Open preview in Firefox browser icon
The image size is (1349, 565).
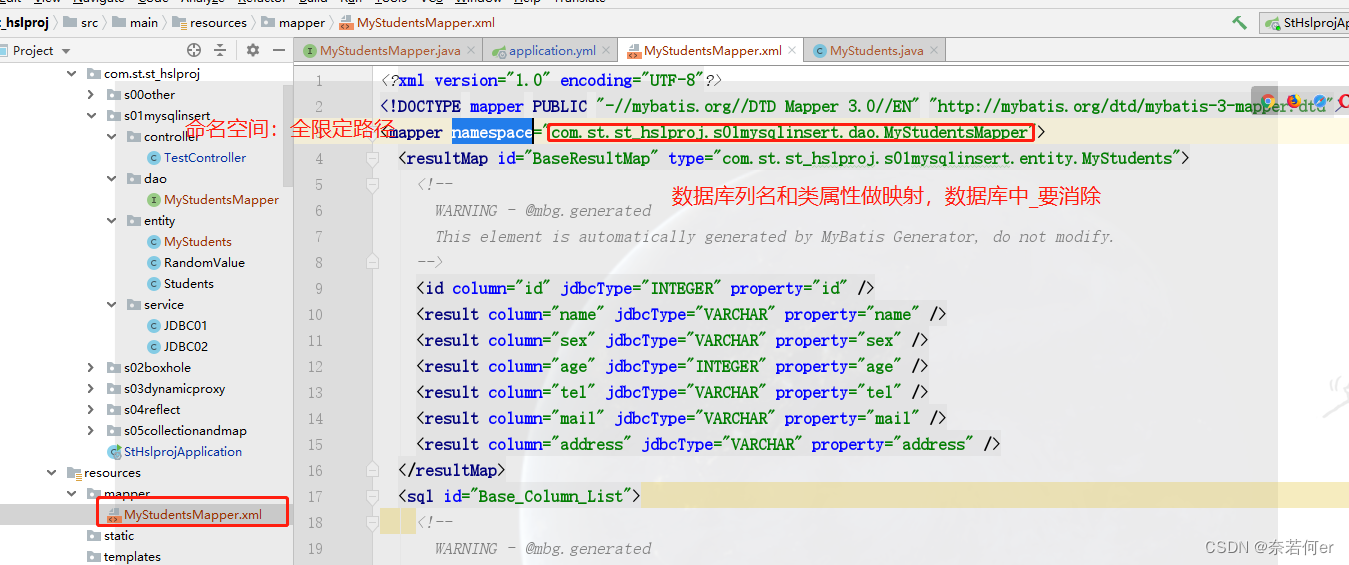(1293, 102)
